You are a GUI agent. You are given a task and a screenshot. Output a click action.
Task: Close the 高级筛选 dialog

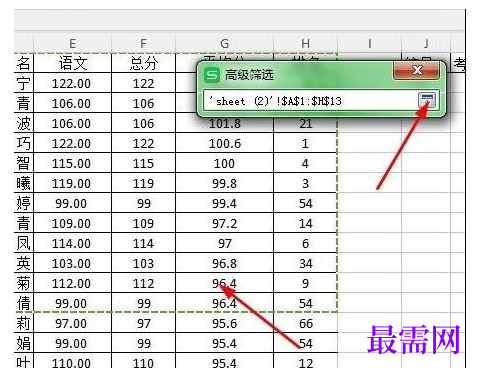click(416, 70)
